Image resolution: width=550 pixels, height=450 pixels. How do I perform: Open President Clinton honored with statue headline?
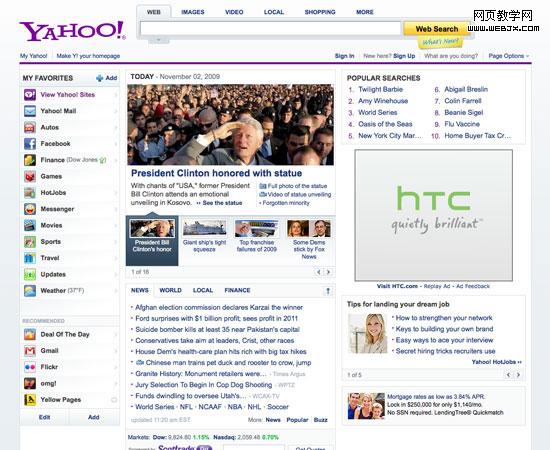coord(216,173)
